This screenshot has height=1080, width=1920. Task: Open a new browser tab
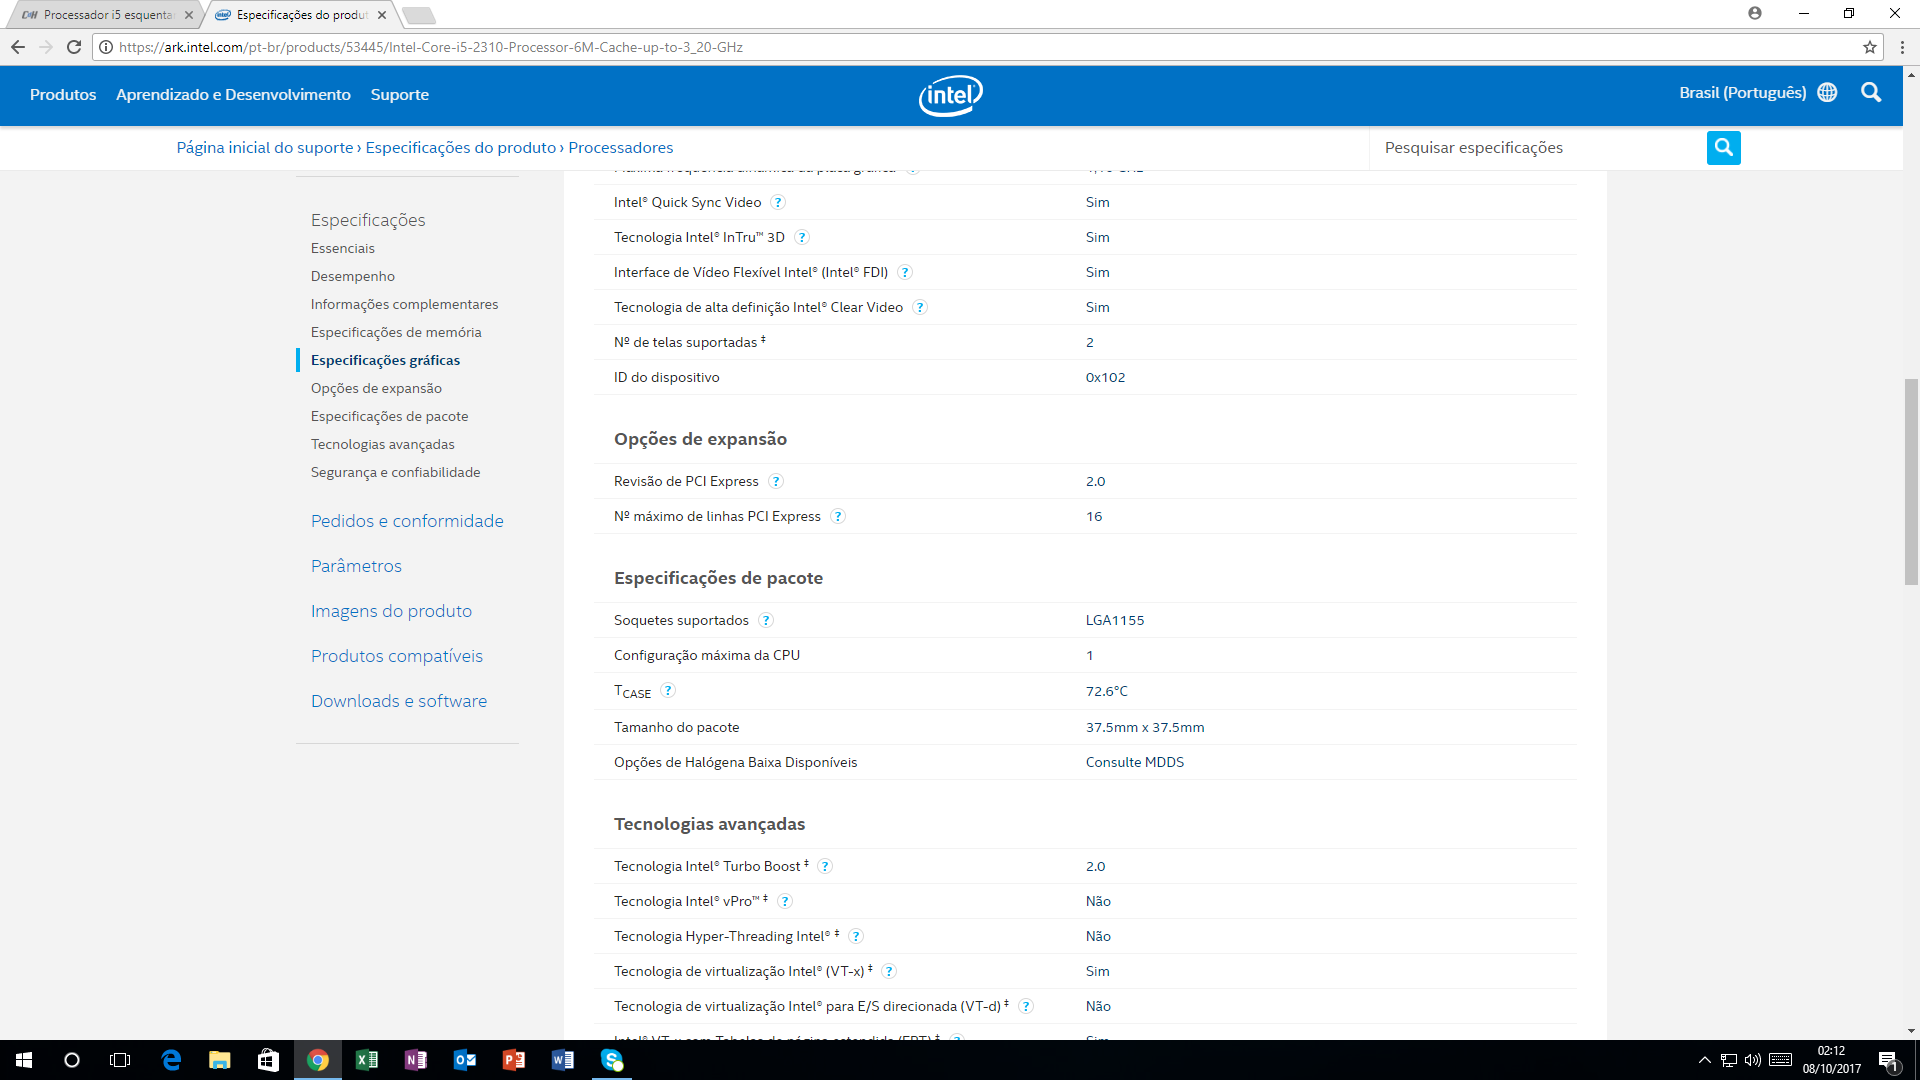[418, 15]
